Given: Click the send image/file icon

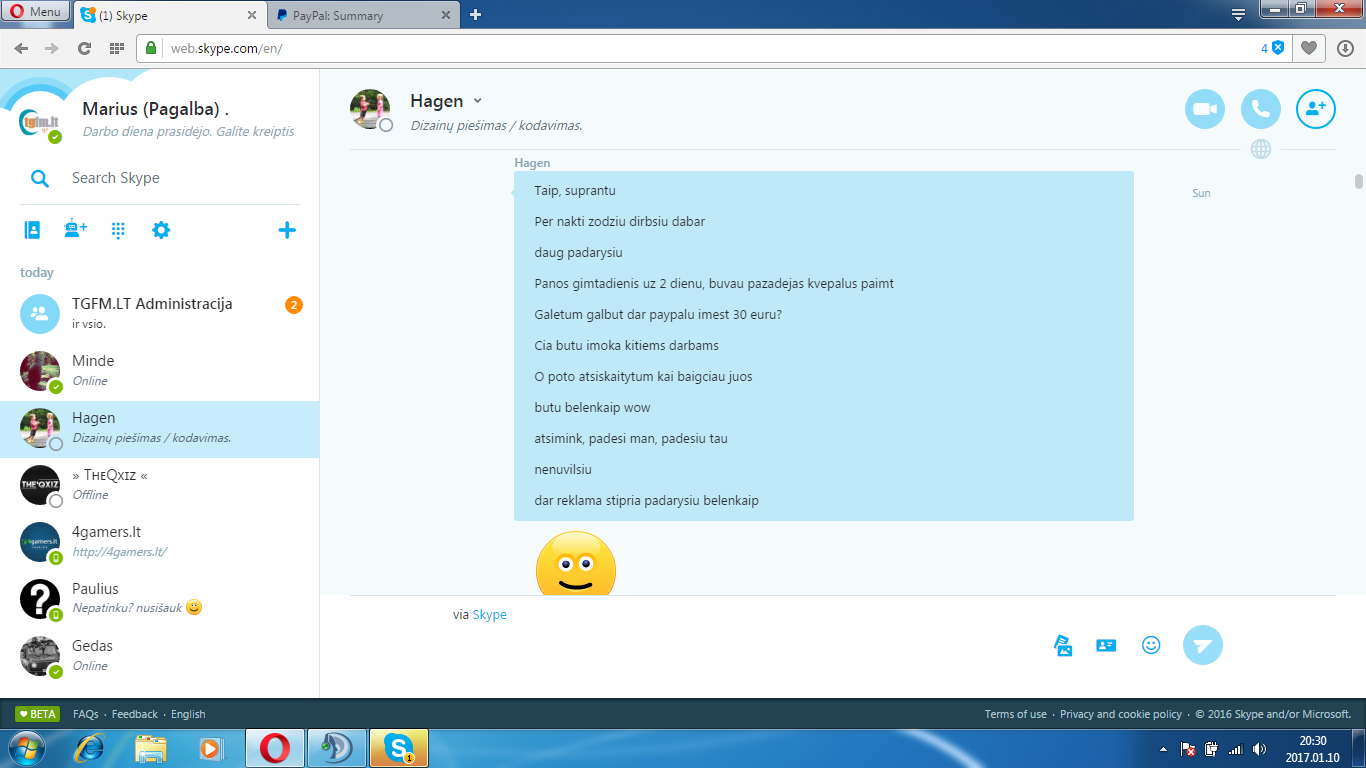Looking at the screenshot, I should pos(1063,645).
